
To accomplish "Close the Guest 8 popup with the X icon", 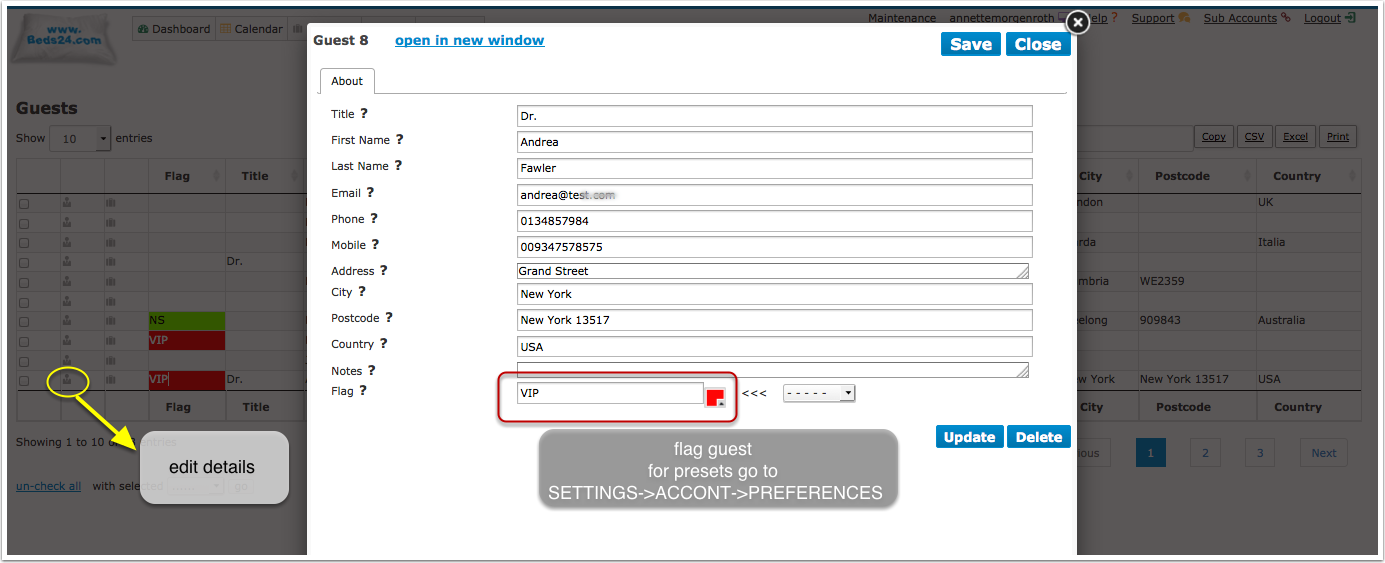I will click(x=1077, y=22).
